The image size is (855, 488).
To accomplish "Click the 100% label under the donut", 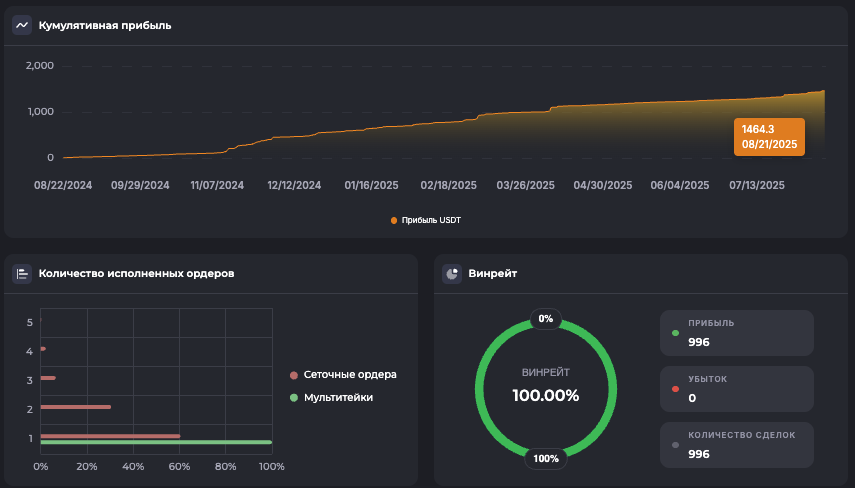I will coord(546,458).
